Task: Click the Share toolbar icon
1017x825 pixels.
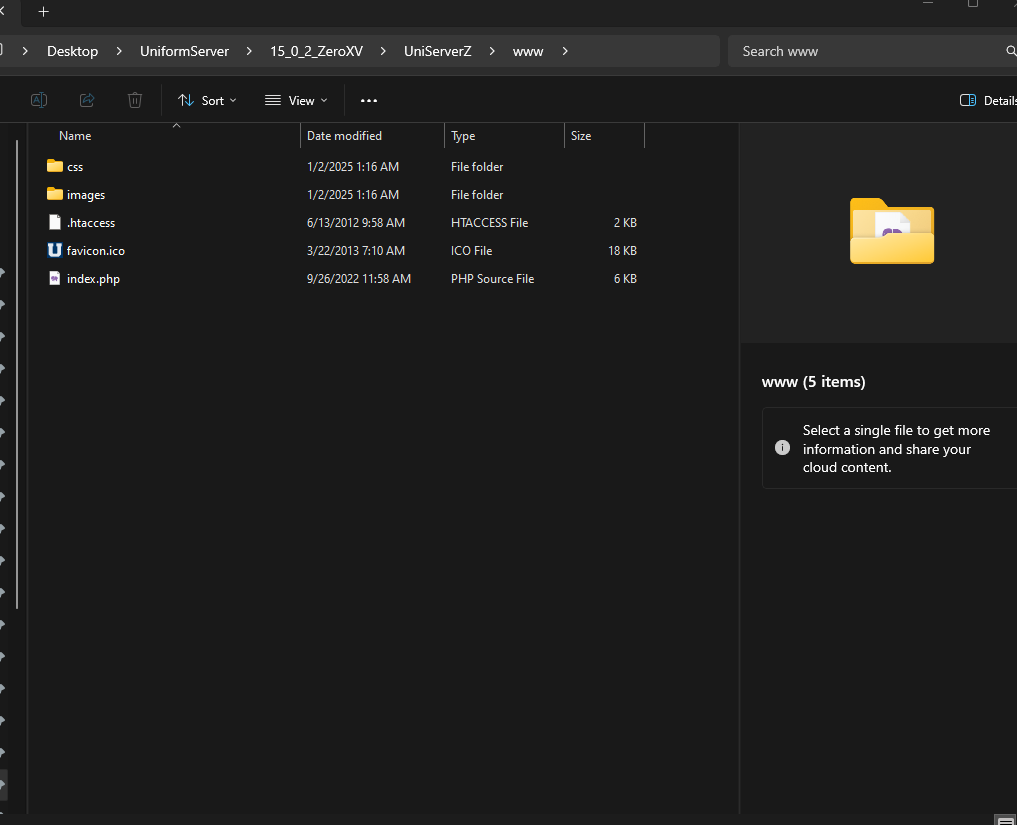Action: pyautogui.click(x=87, y=100)
